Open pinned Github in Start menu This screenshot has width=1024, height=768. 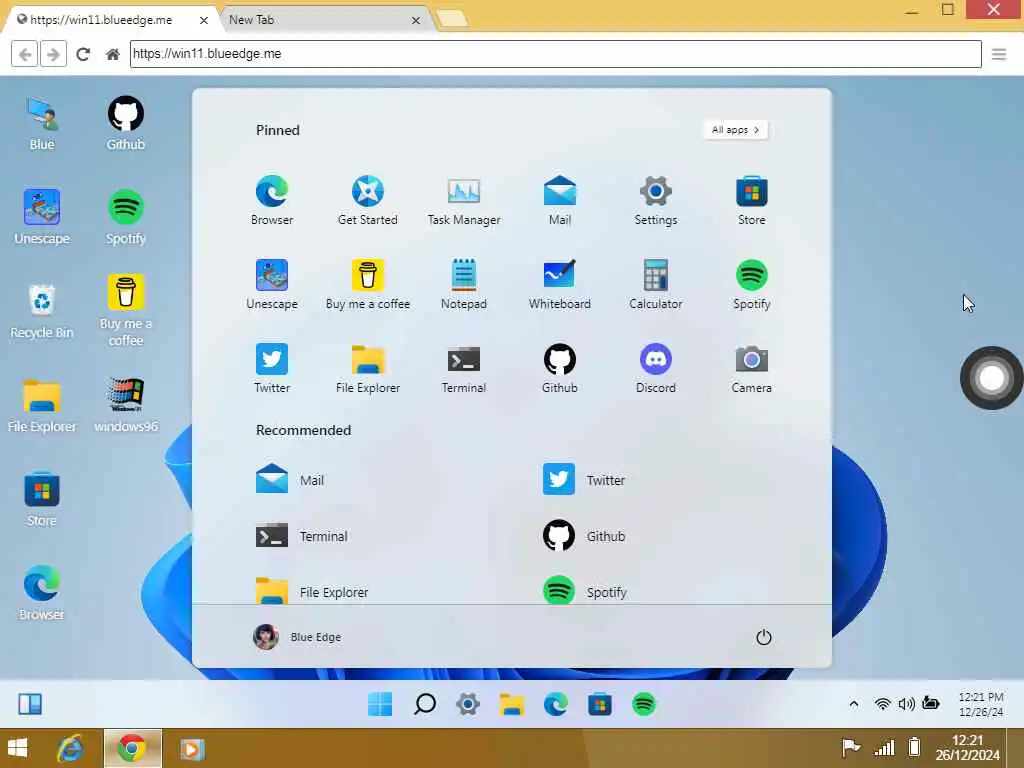point(560,368)
